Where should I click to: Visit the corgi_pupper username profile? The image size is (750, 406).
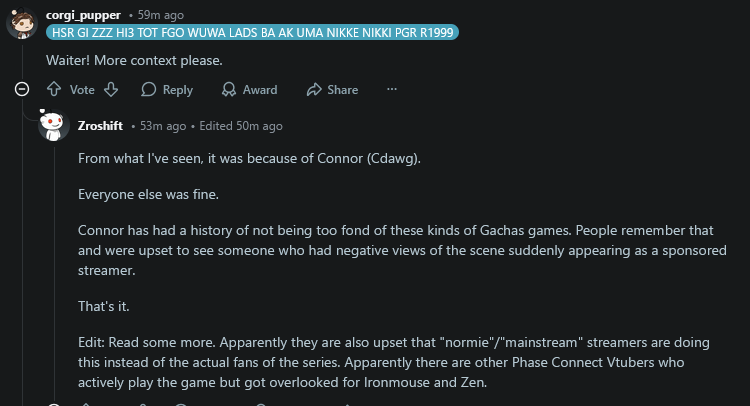coord(83,15)
